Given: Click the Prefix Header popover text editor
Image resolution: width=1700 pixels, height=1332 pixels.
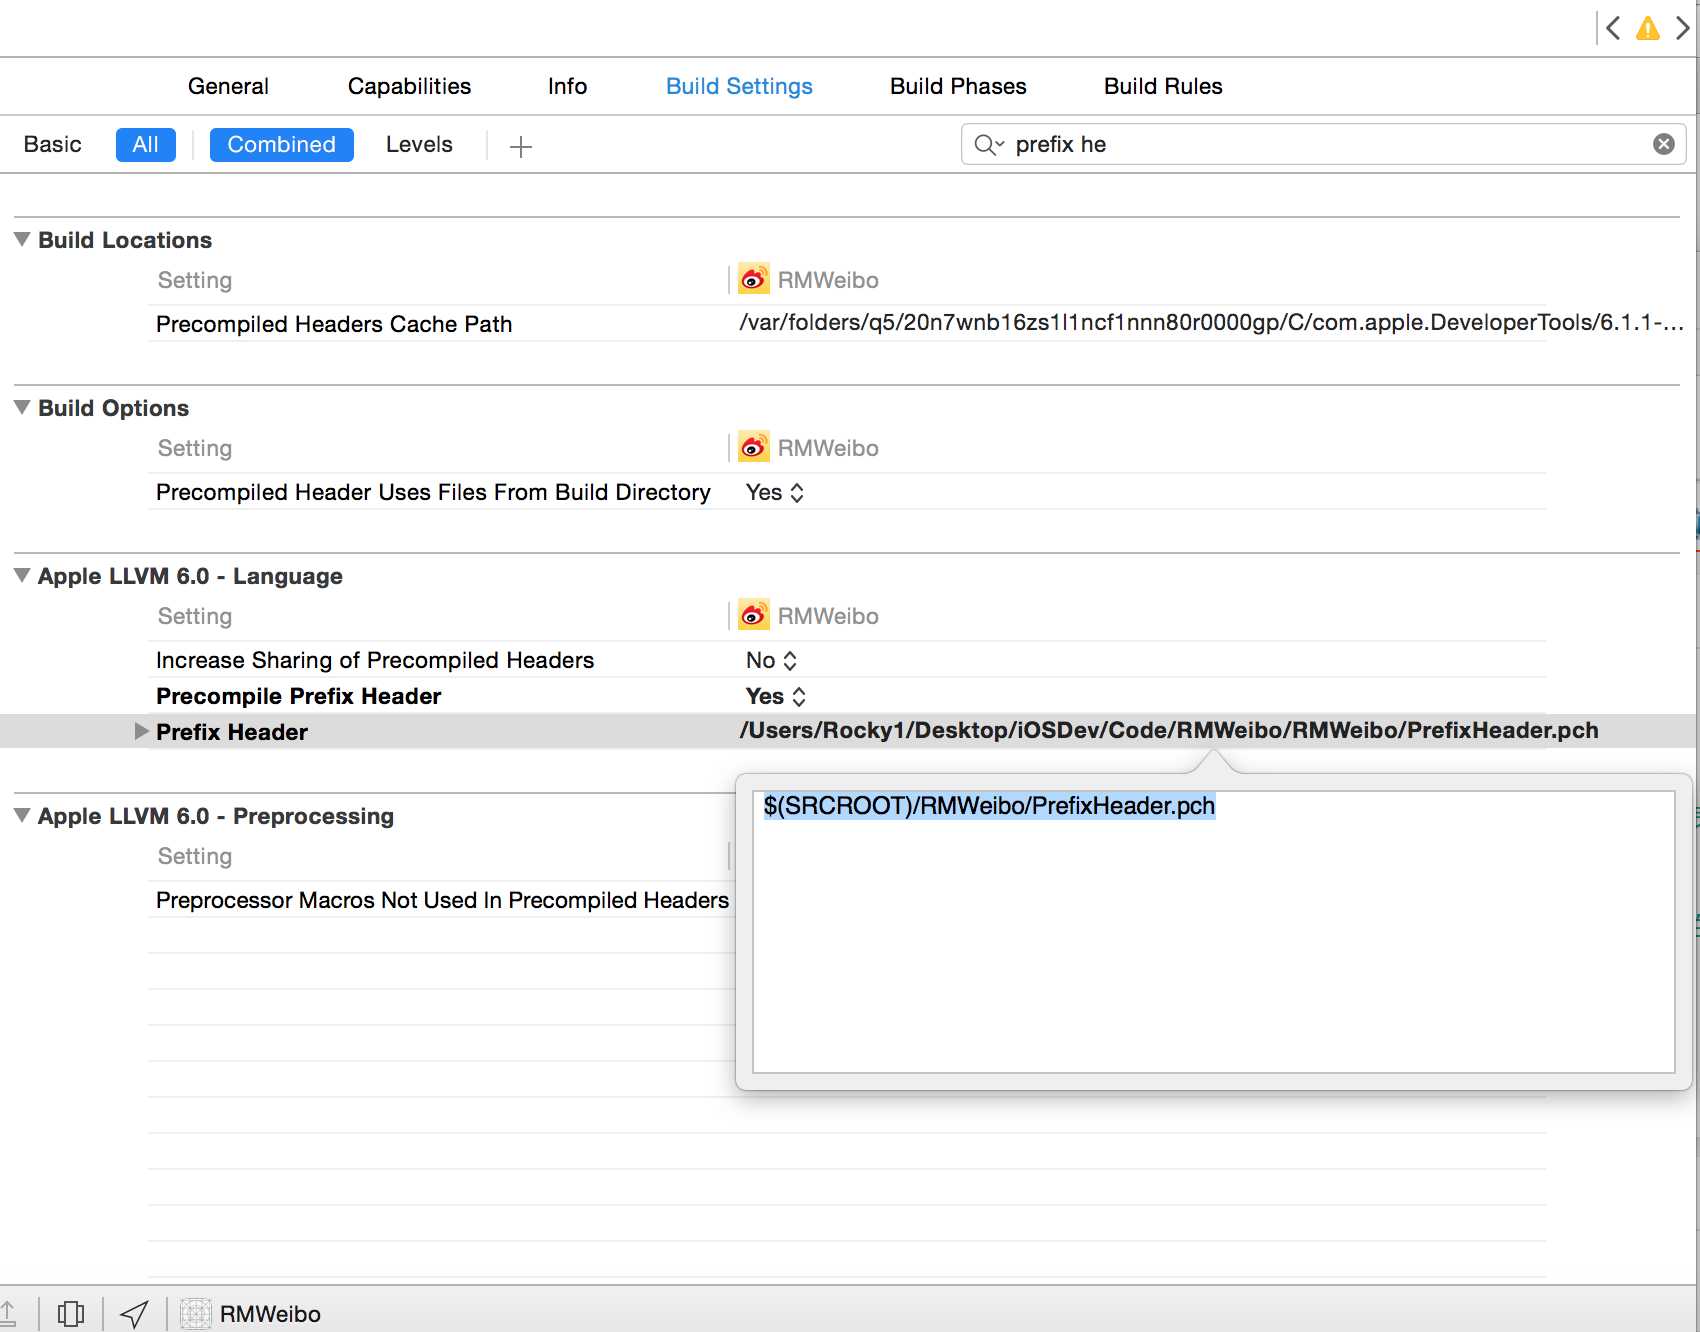Looking at the screenshot, I should (x=1213, y=932).
